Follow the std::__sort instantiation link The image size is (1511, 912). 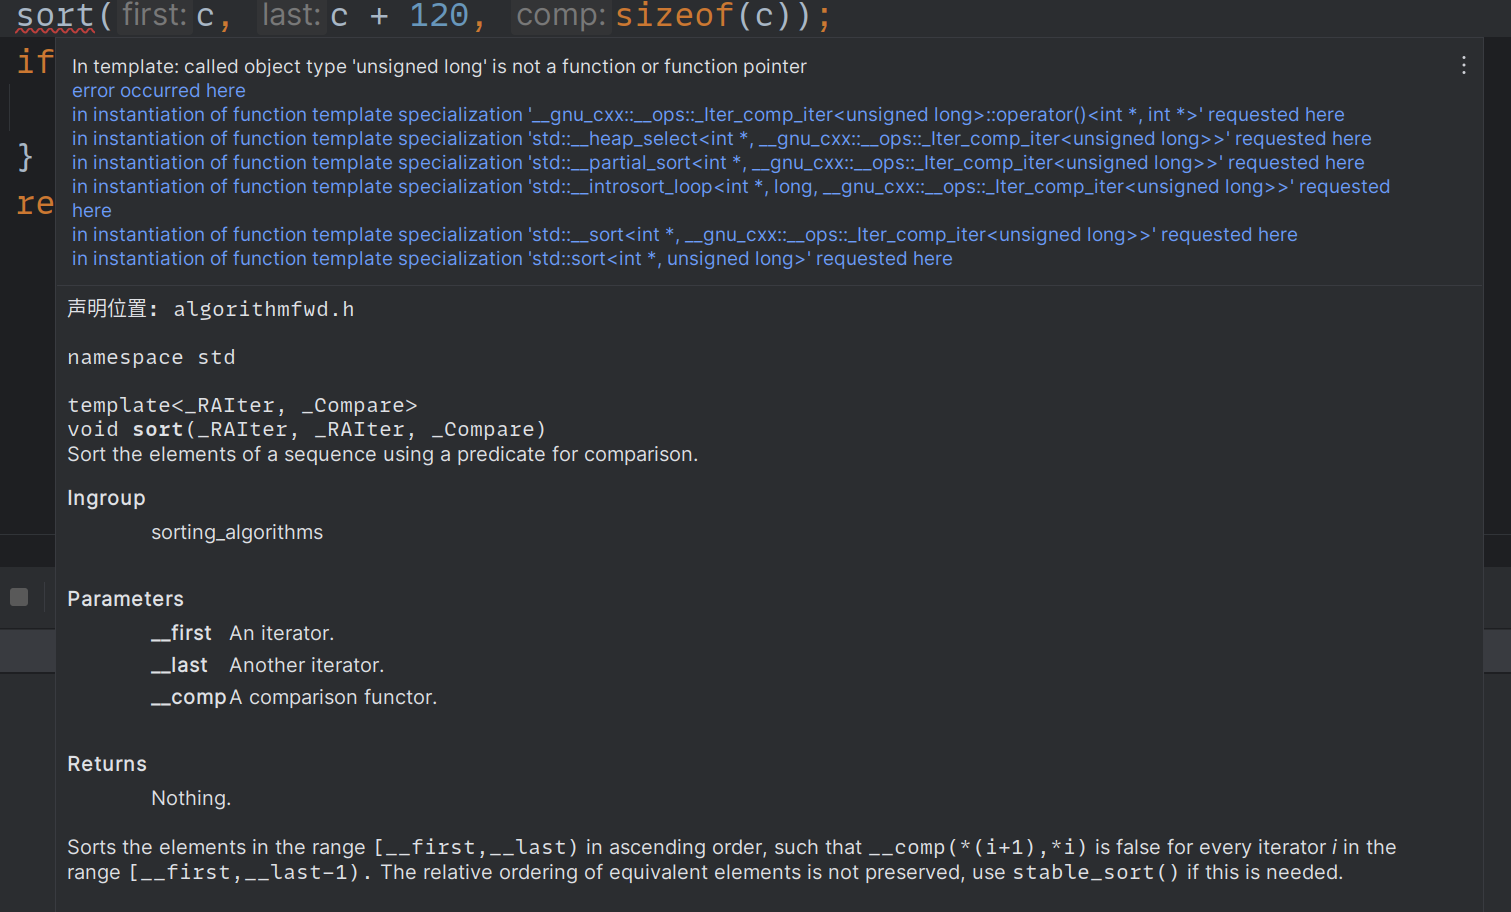(684, 234)
